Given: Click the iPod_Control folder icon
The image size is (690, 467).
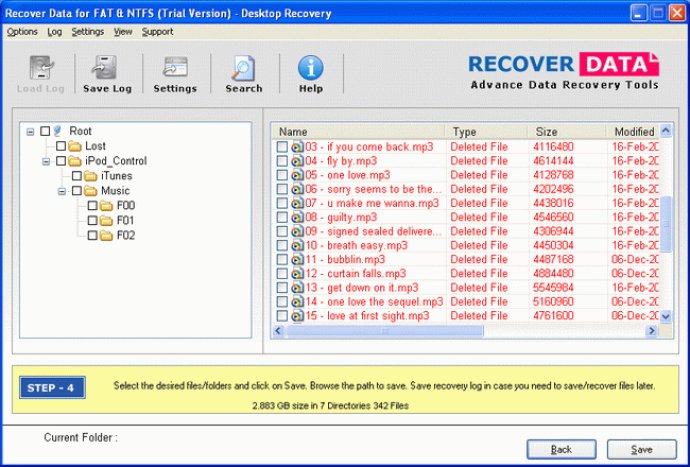Looking at the screenshot, I should 75,161.
